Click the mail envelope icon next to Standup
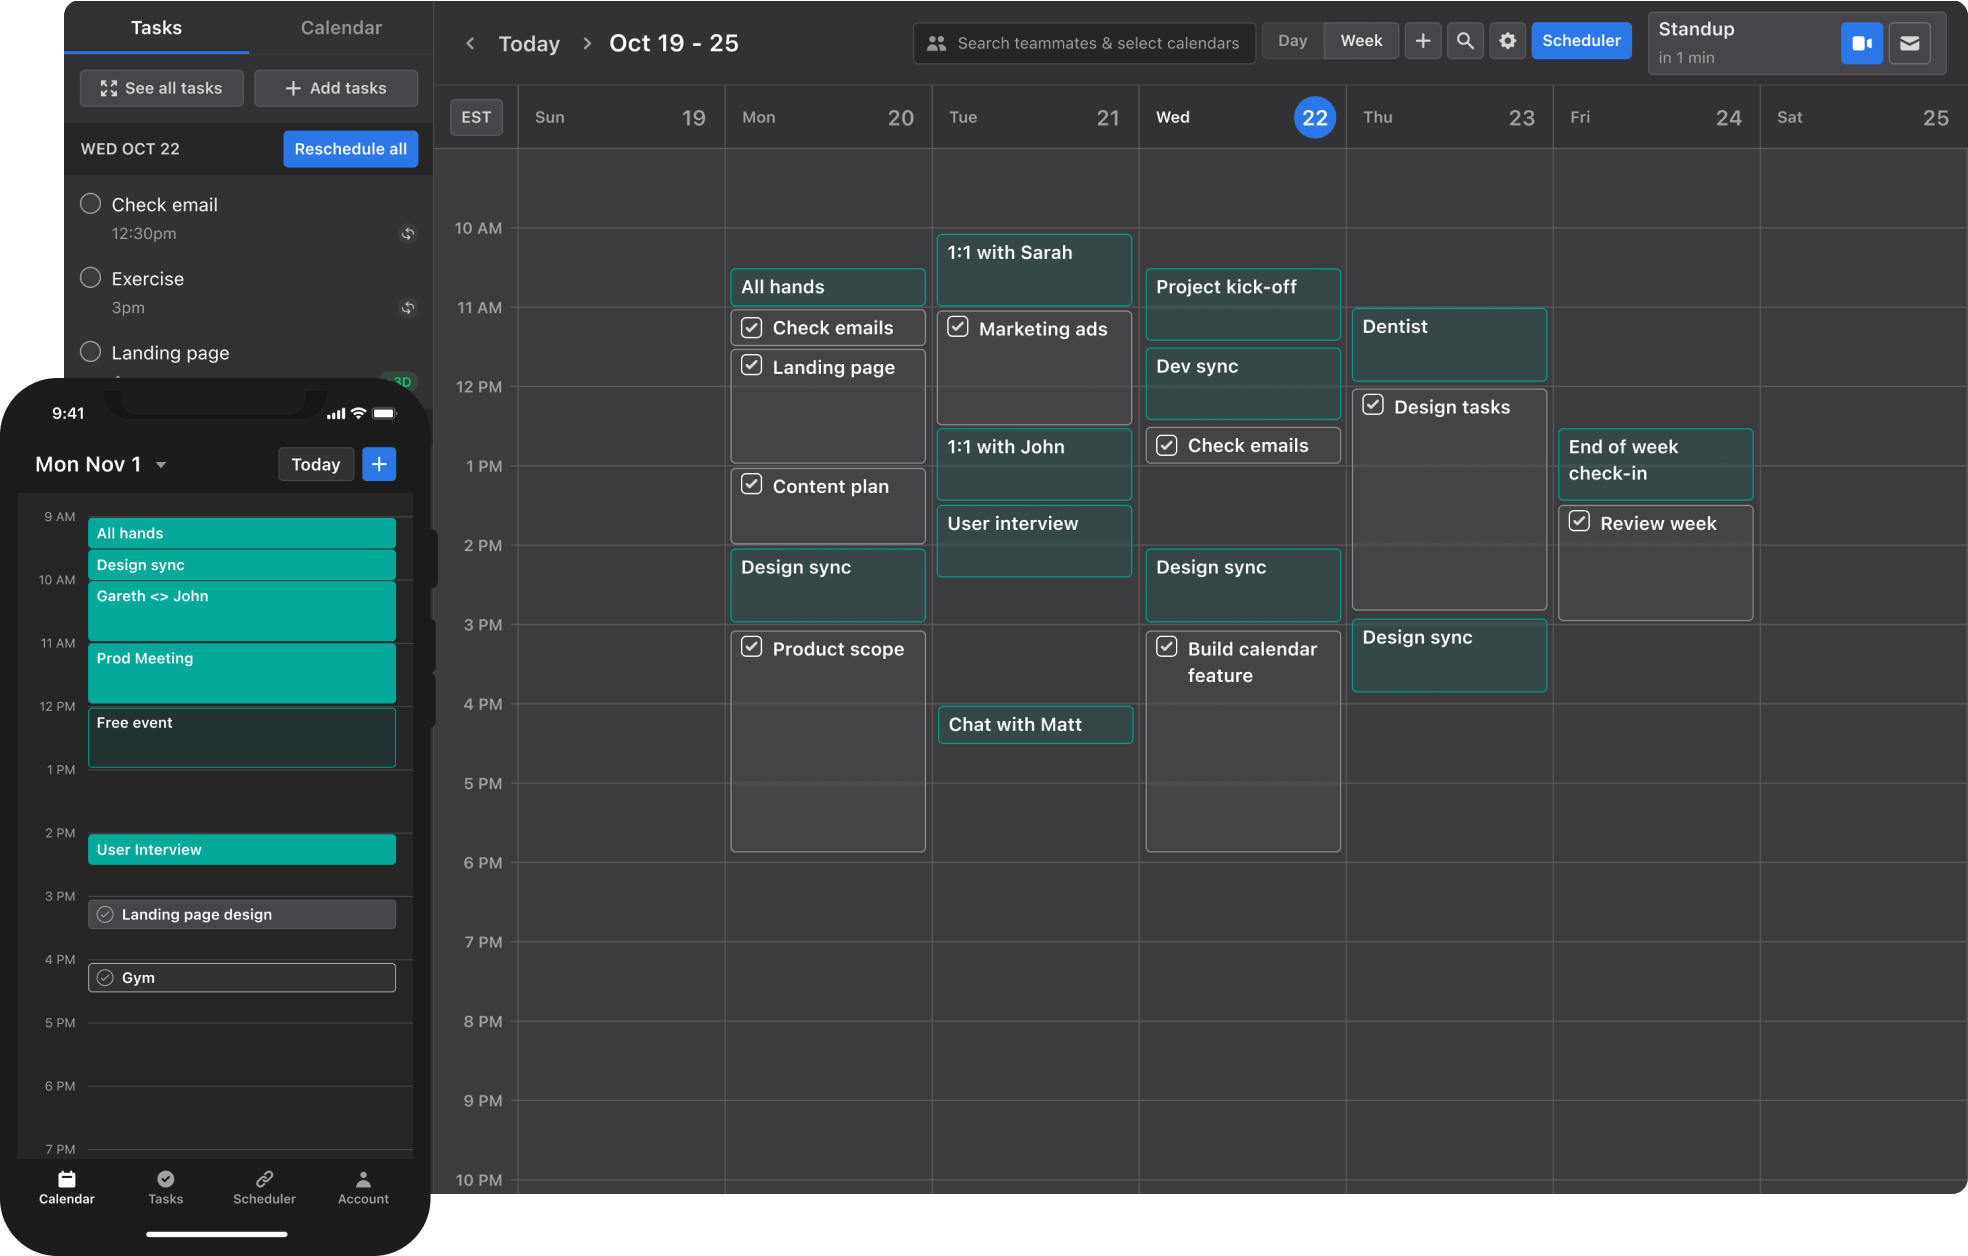The image size is (1968, 1256). tap(1909, 43)
